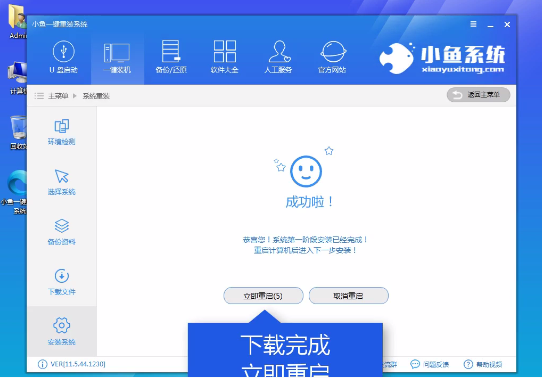This screenshot has height=378, width=542.
Task: Click the 恭喜您 first-stage complete message
Action: (x=305, y=239)
